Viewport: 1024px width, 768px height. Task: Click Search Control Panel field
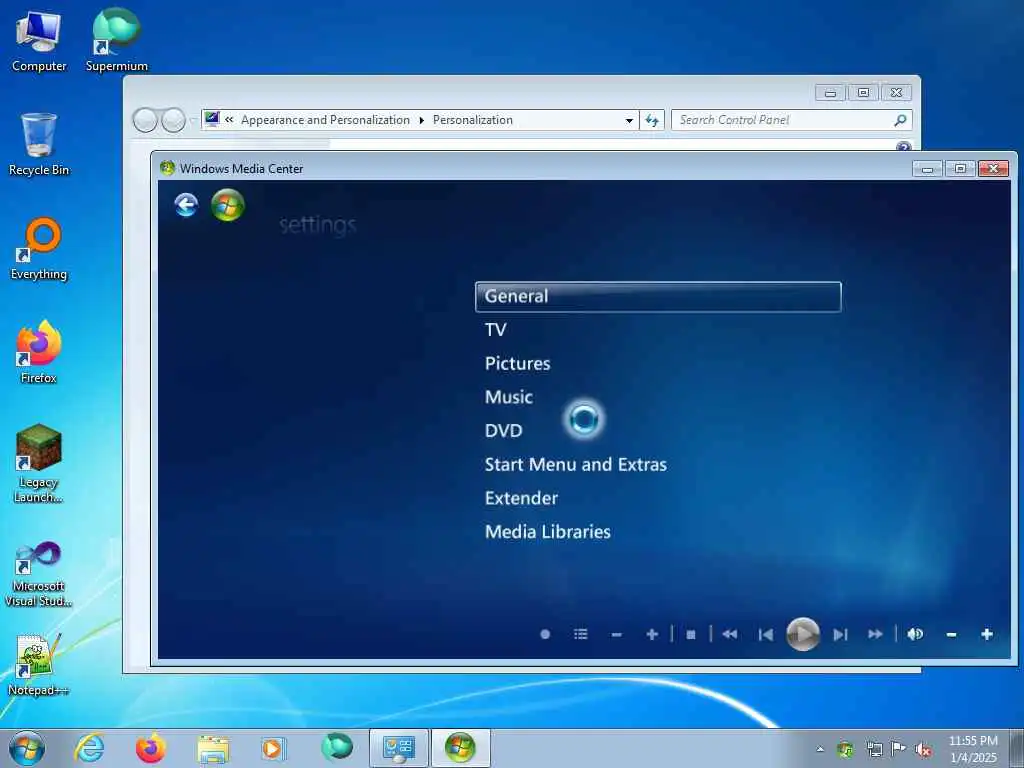tap(783, 120)
